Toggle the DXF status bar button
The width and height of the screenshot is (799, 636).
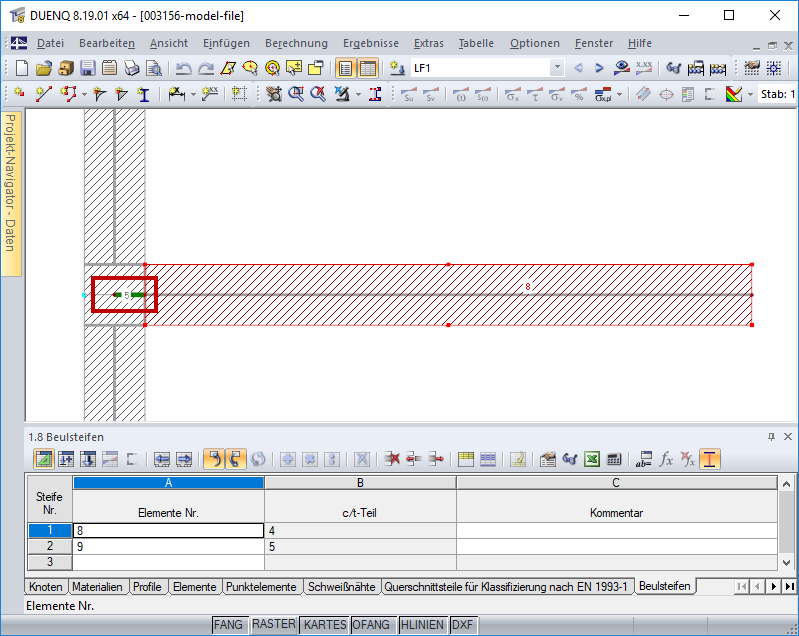tap(462, 624)
